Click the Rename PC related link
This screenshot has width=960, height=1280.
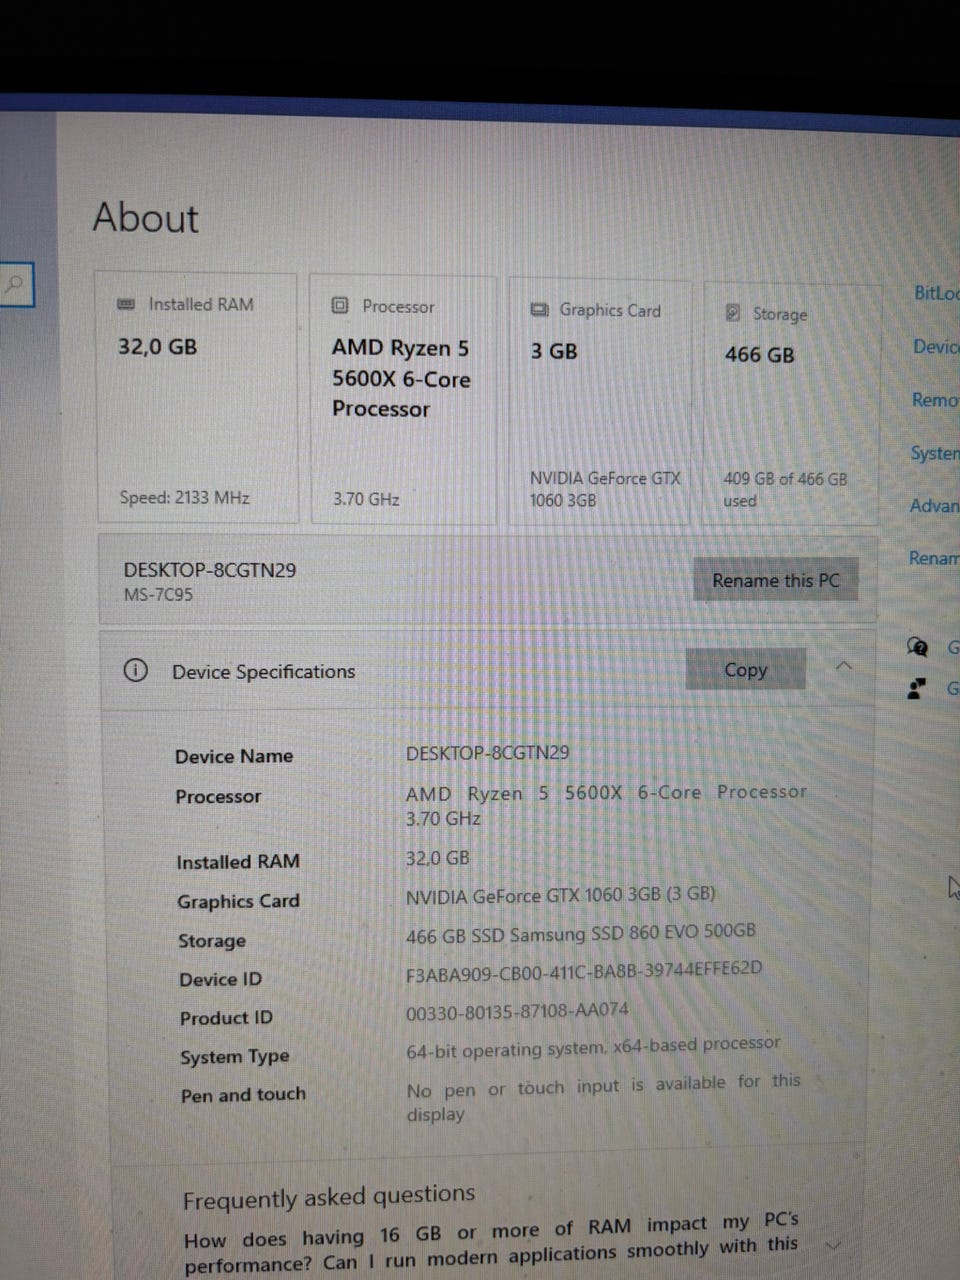(x=933, y=558)
